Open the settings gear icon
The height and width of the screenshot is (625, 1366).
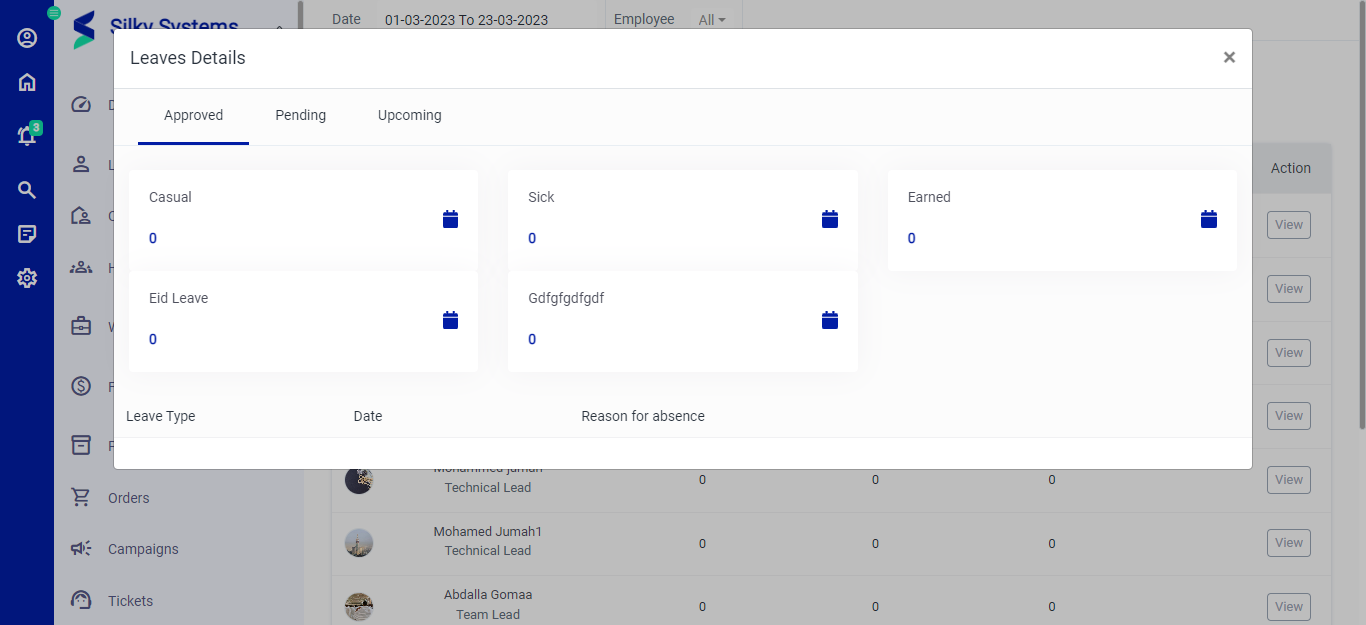27,278
